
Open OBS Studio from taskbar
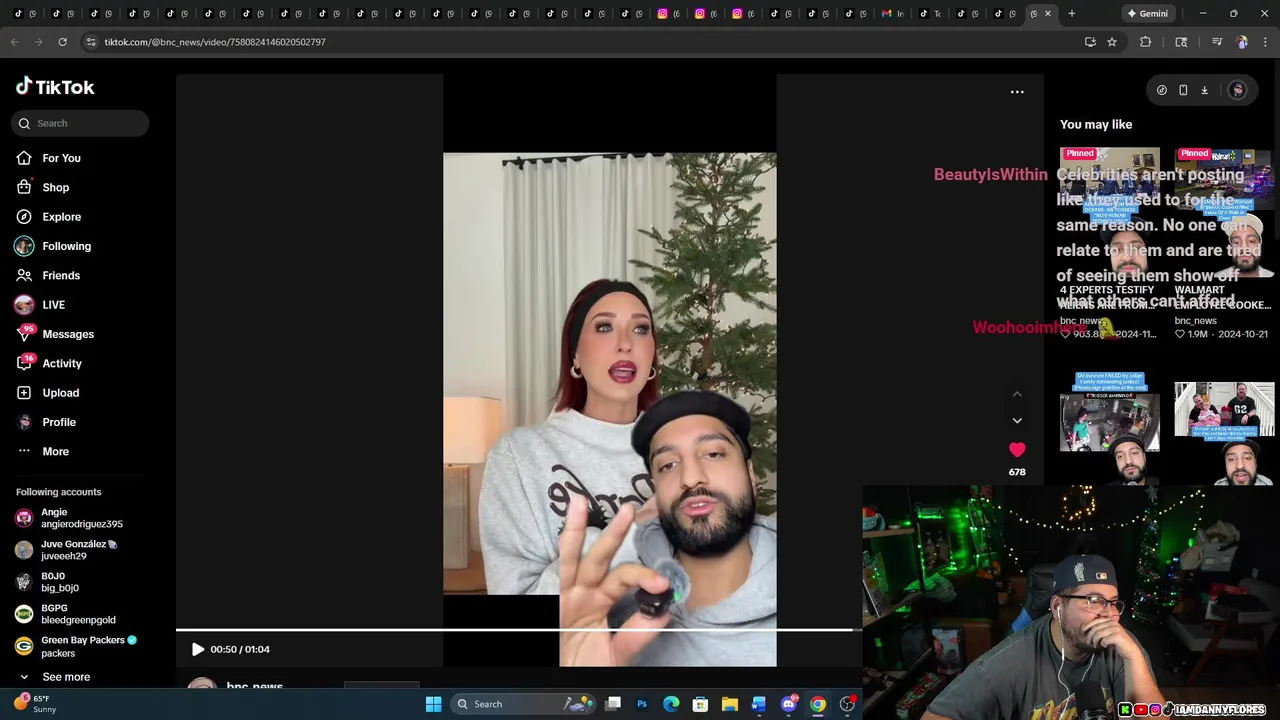click(x=847, y=704)
